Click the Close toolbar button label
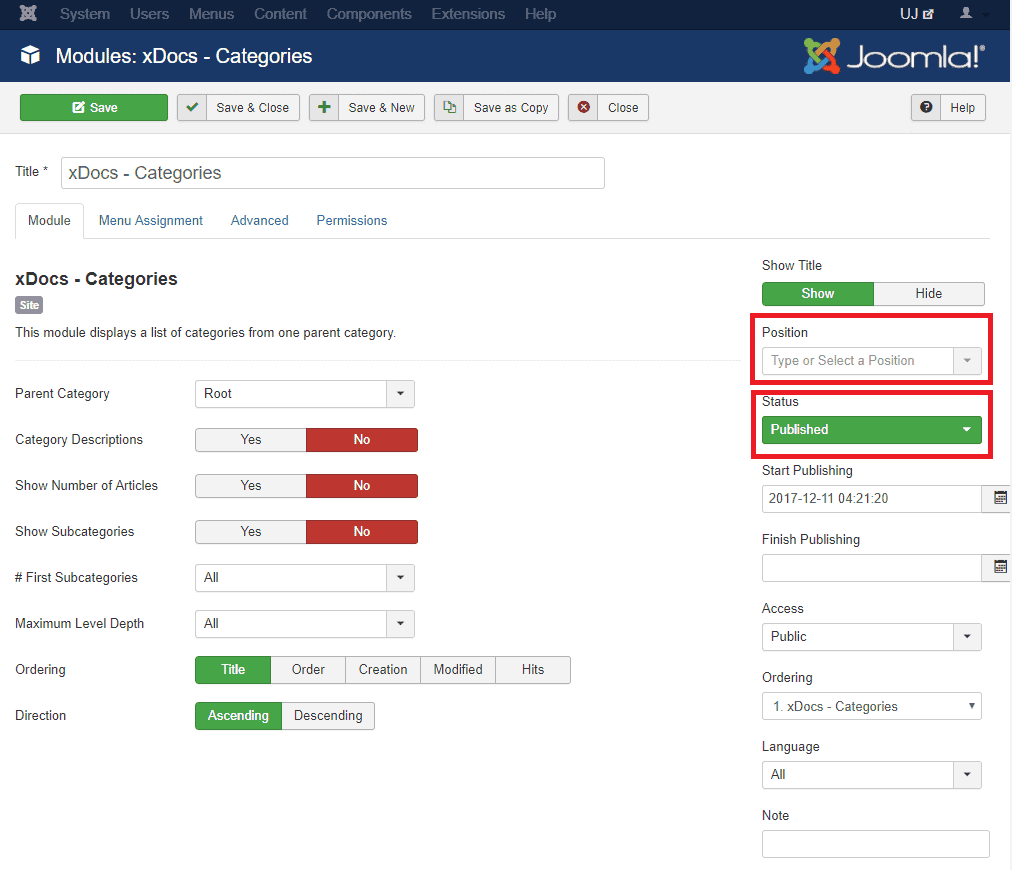This screenshot has width=1012, height=870. pyautogui.click(x=623, y=108)
